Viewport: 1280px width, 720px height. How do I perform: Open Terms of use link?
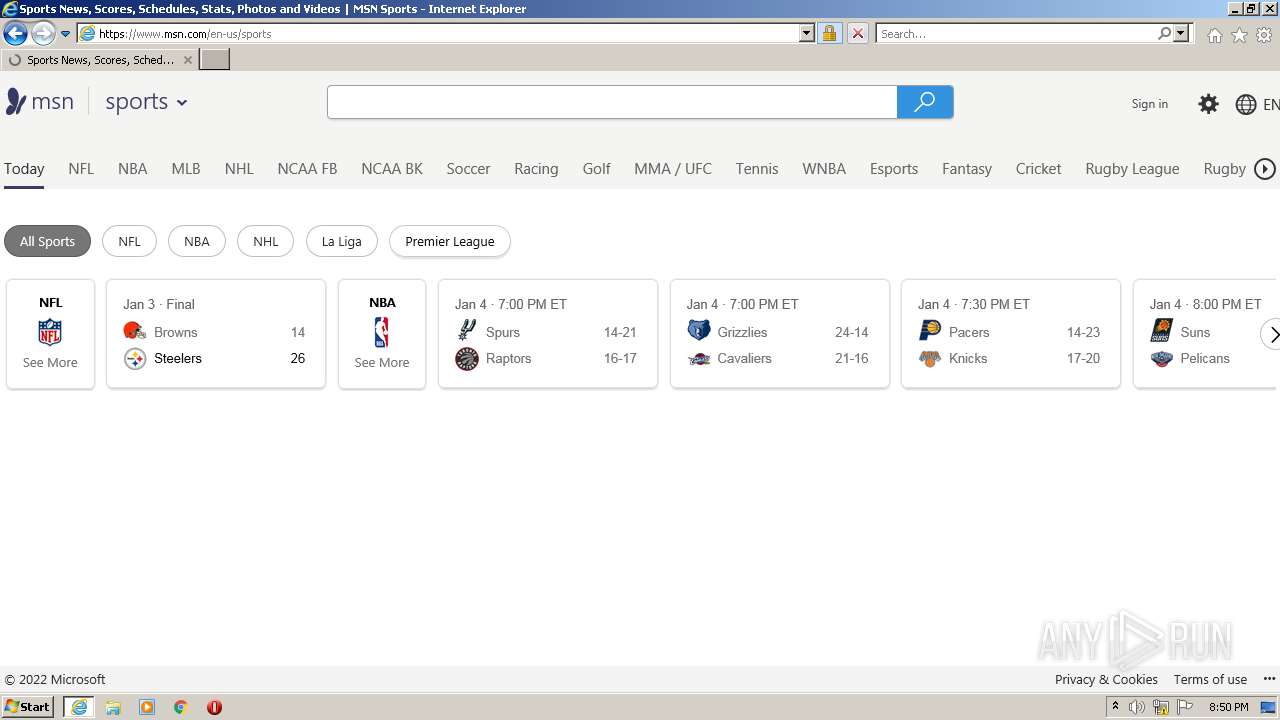[x=1210, y=679]
